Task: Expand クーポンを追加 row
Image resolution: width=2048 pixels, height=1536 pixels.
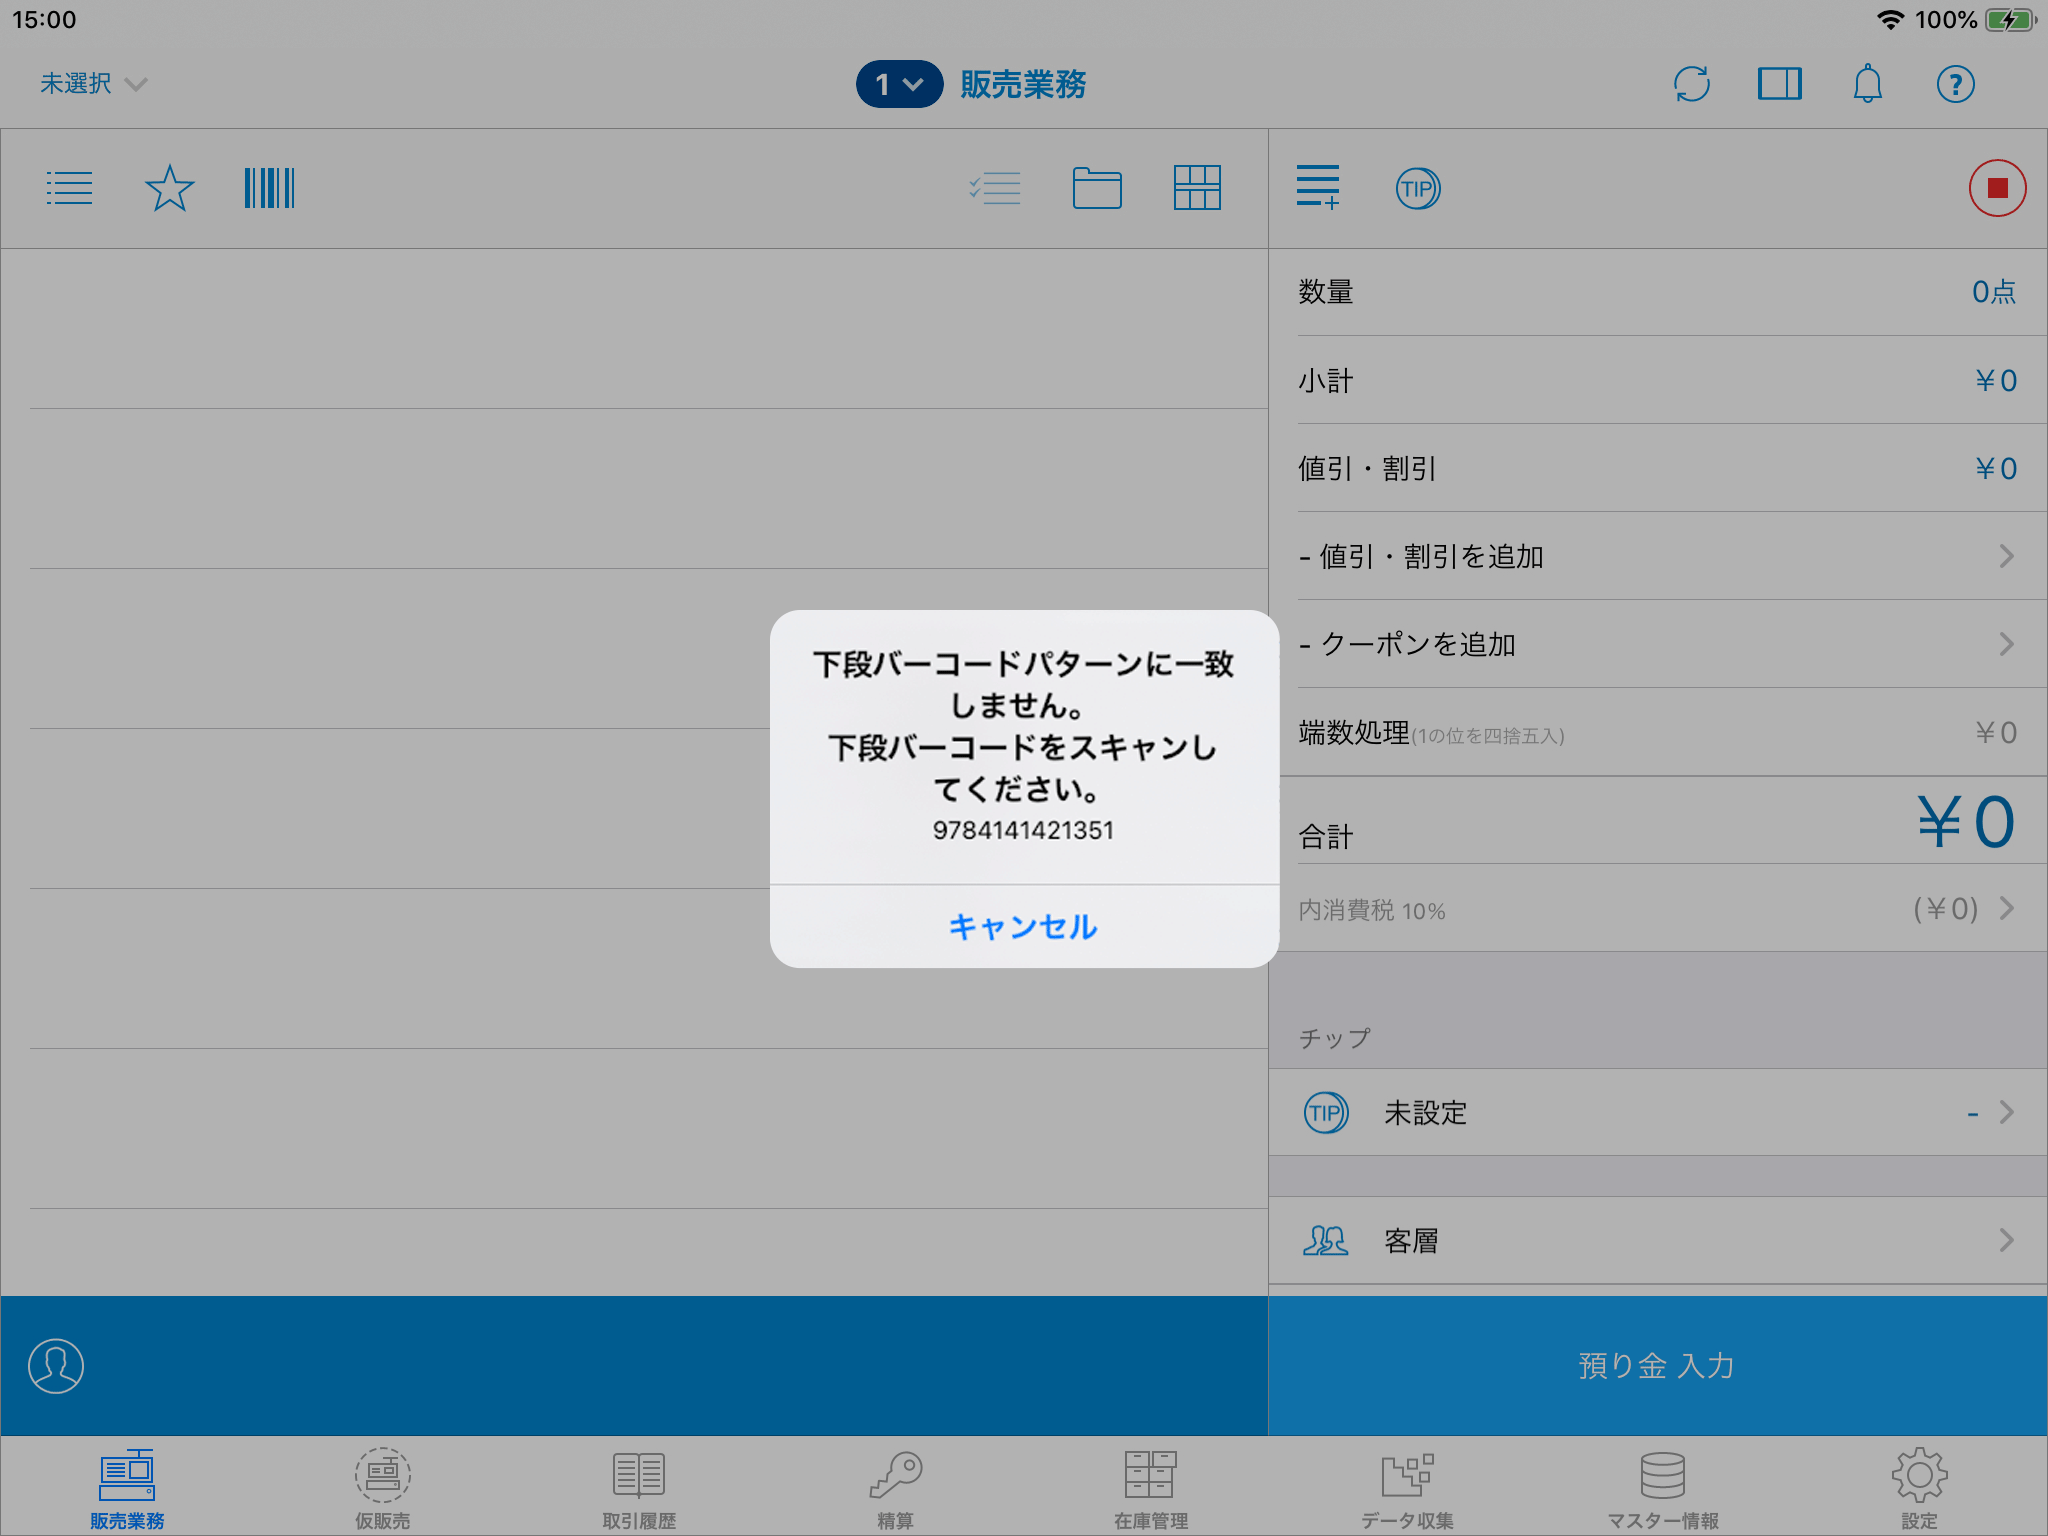Action: 1657,644
